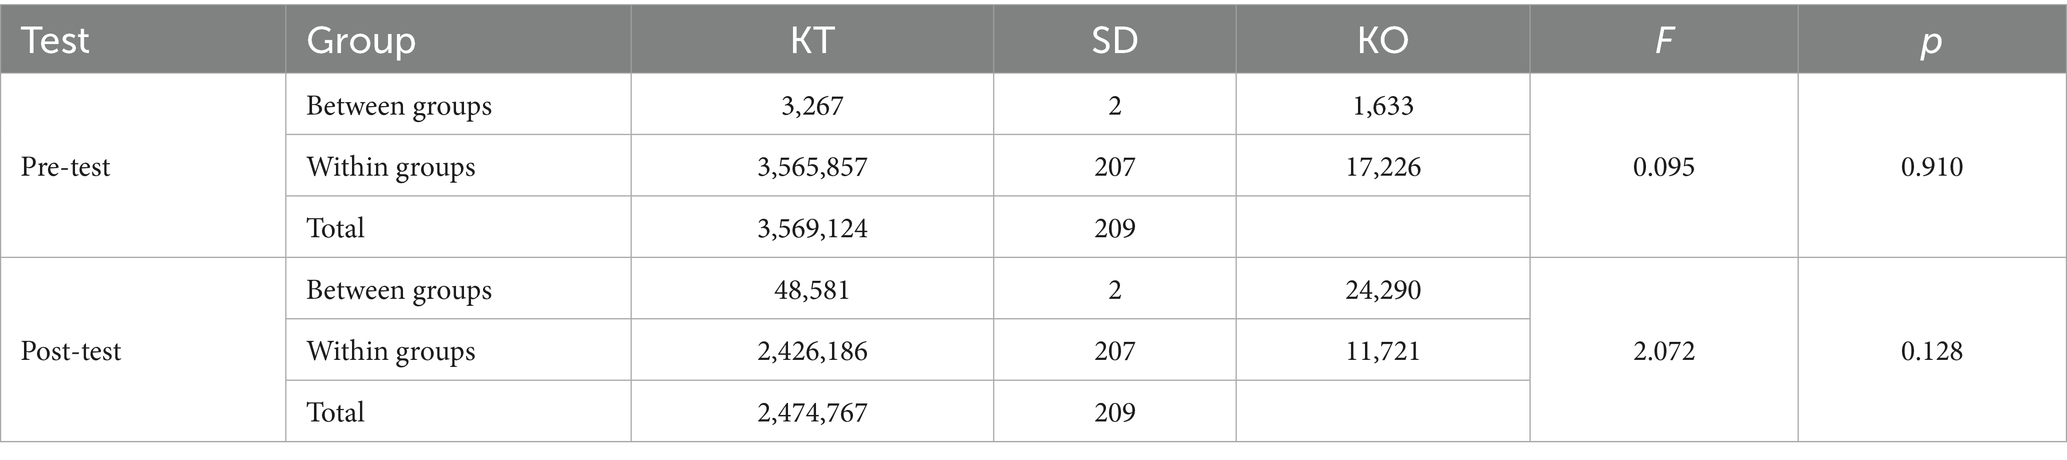Select the cell containing 3,565,857

point(812,166)
